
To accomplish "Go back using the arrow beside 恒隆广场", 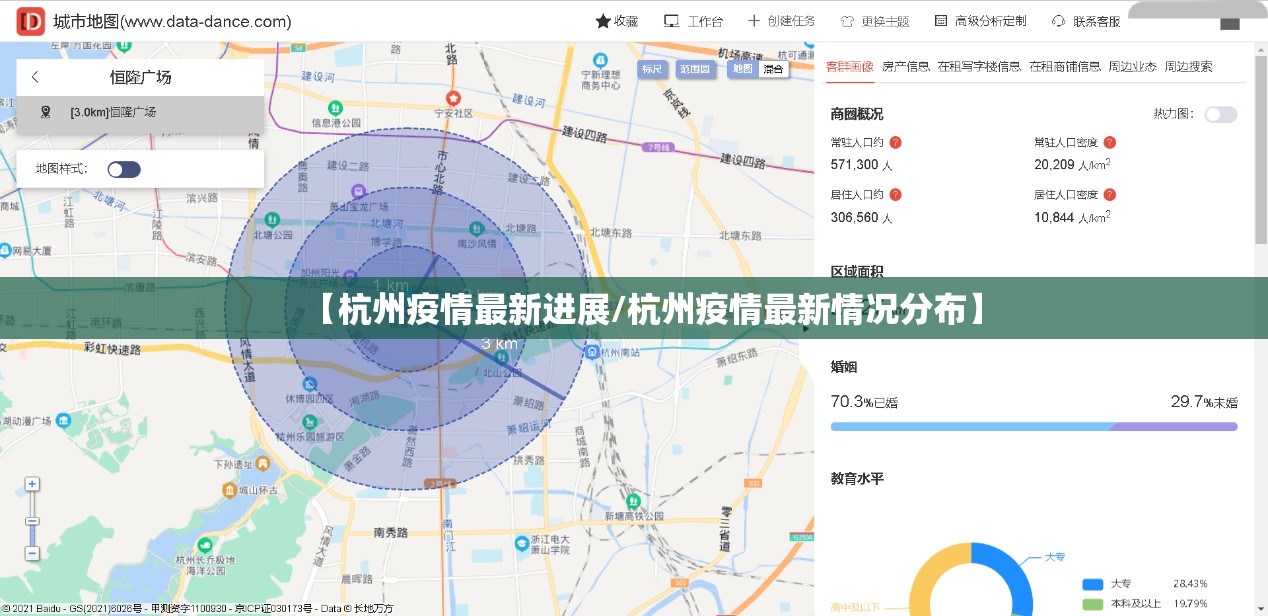I will coord(36,77).
